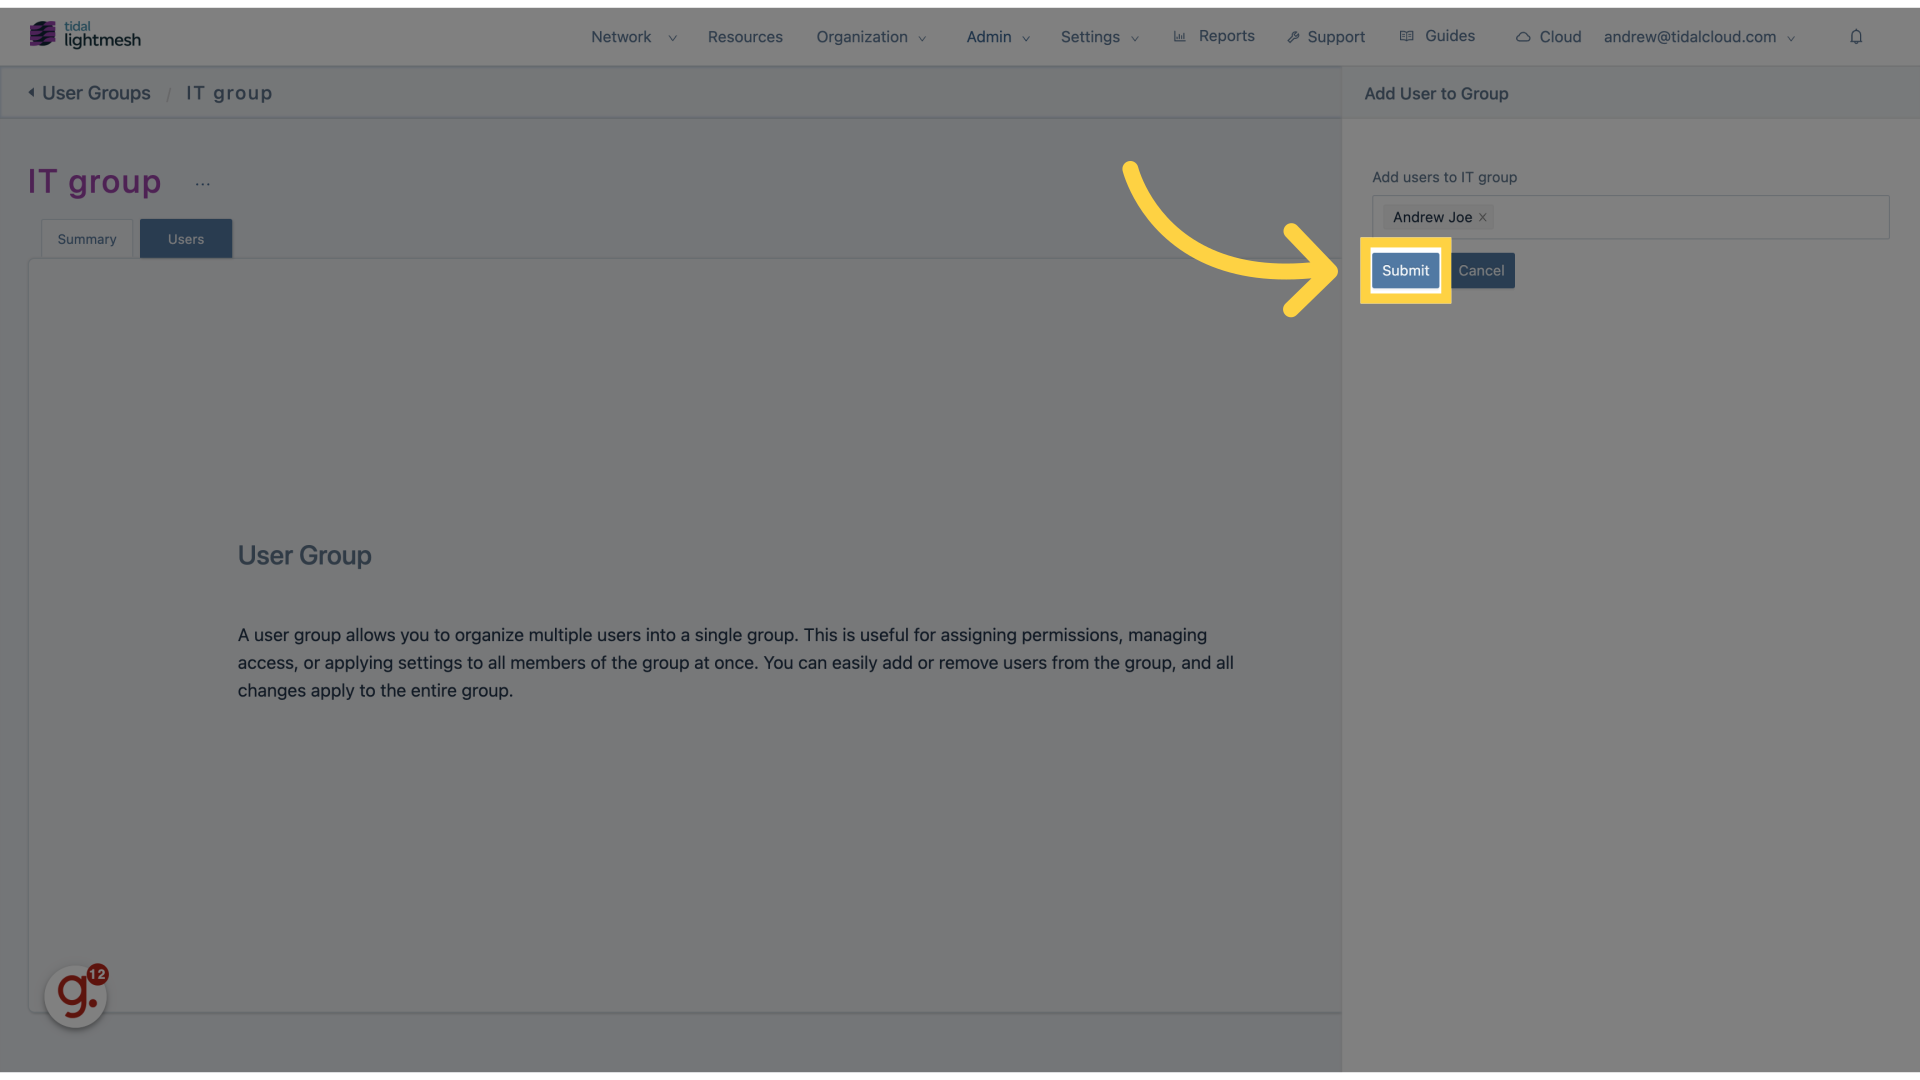
Task: Cancel adding user to group
Action: pyautogui.click(x=1481, y=271)
